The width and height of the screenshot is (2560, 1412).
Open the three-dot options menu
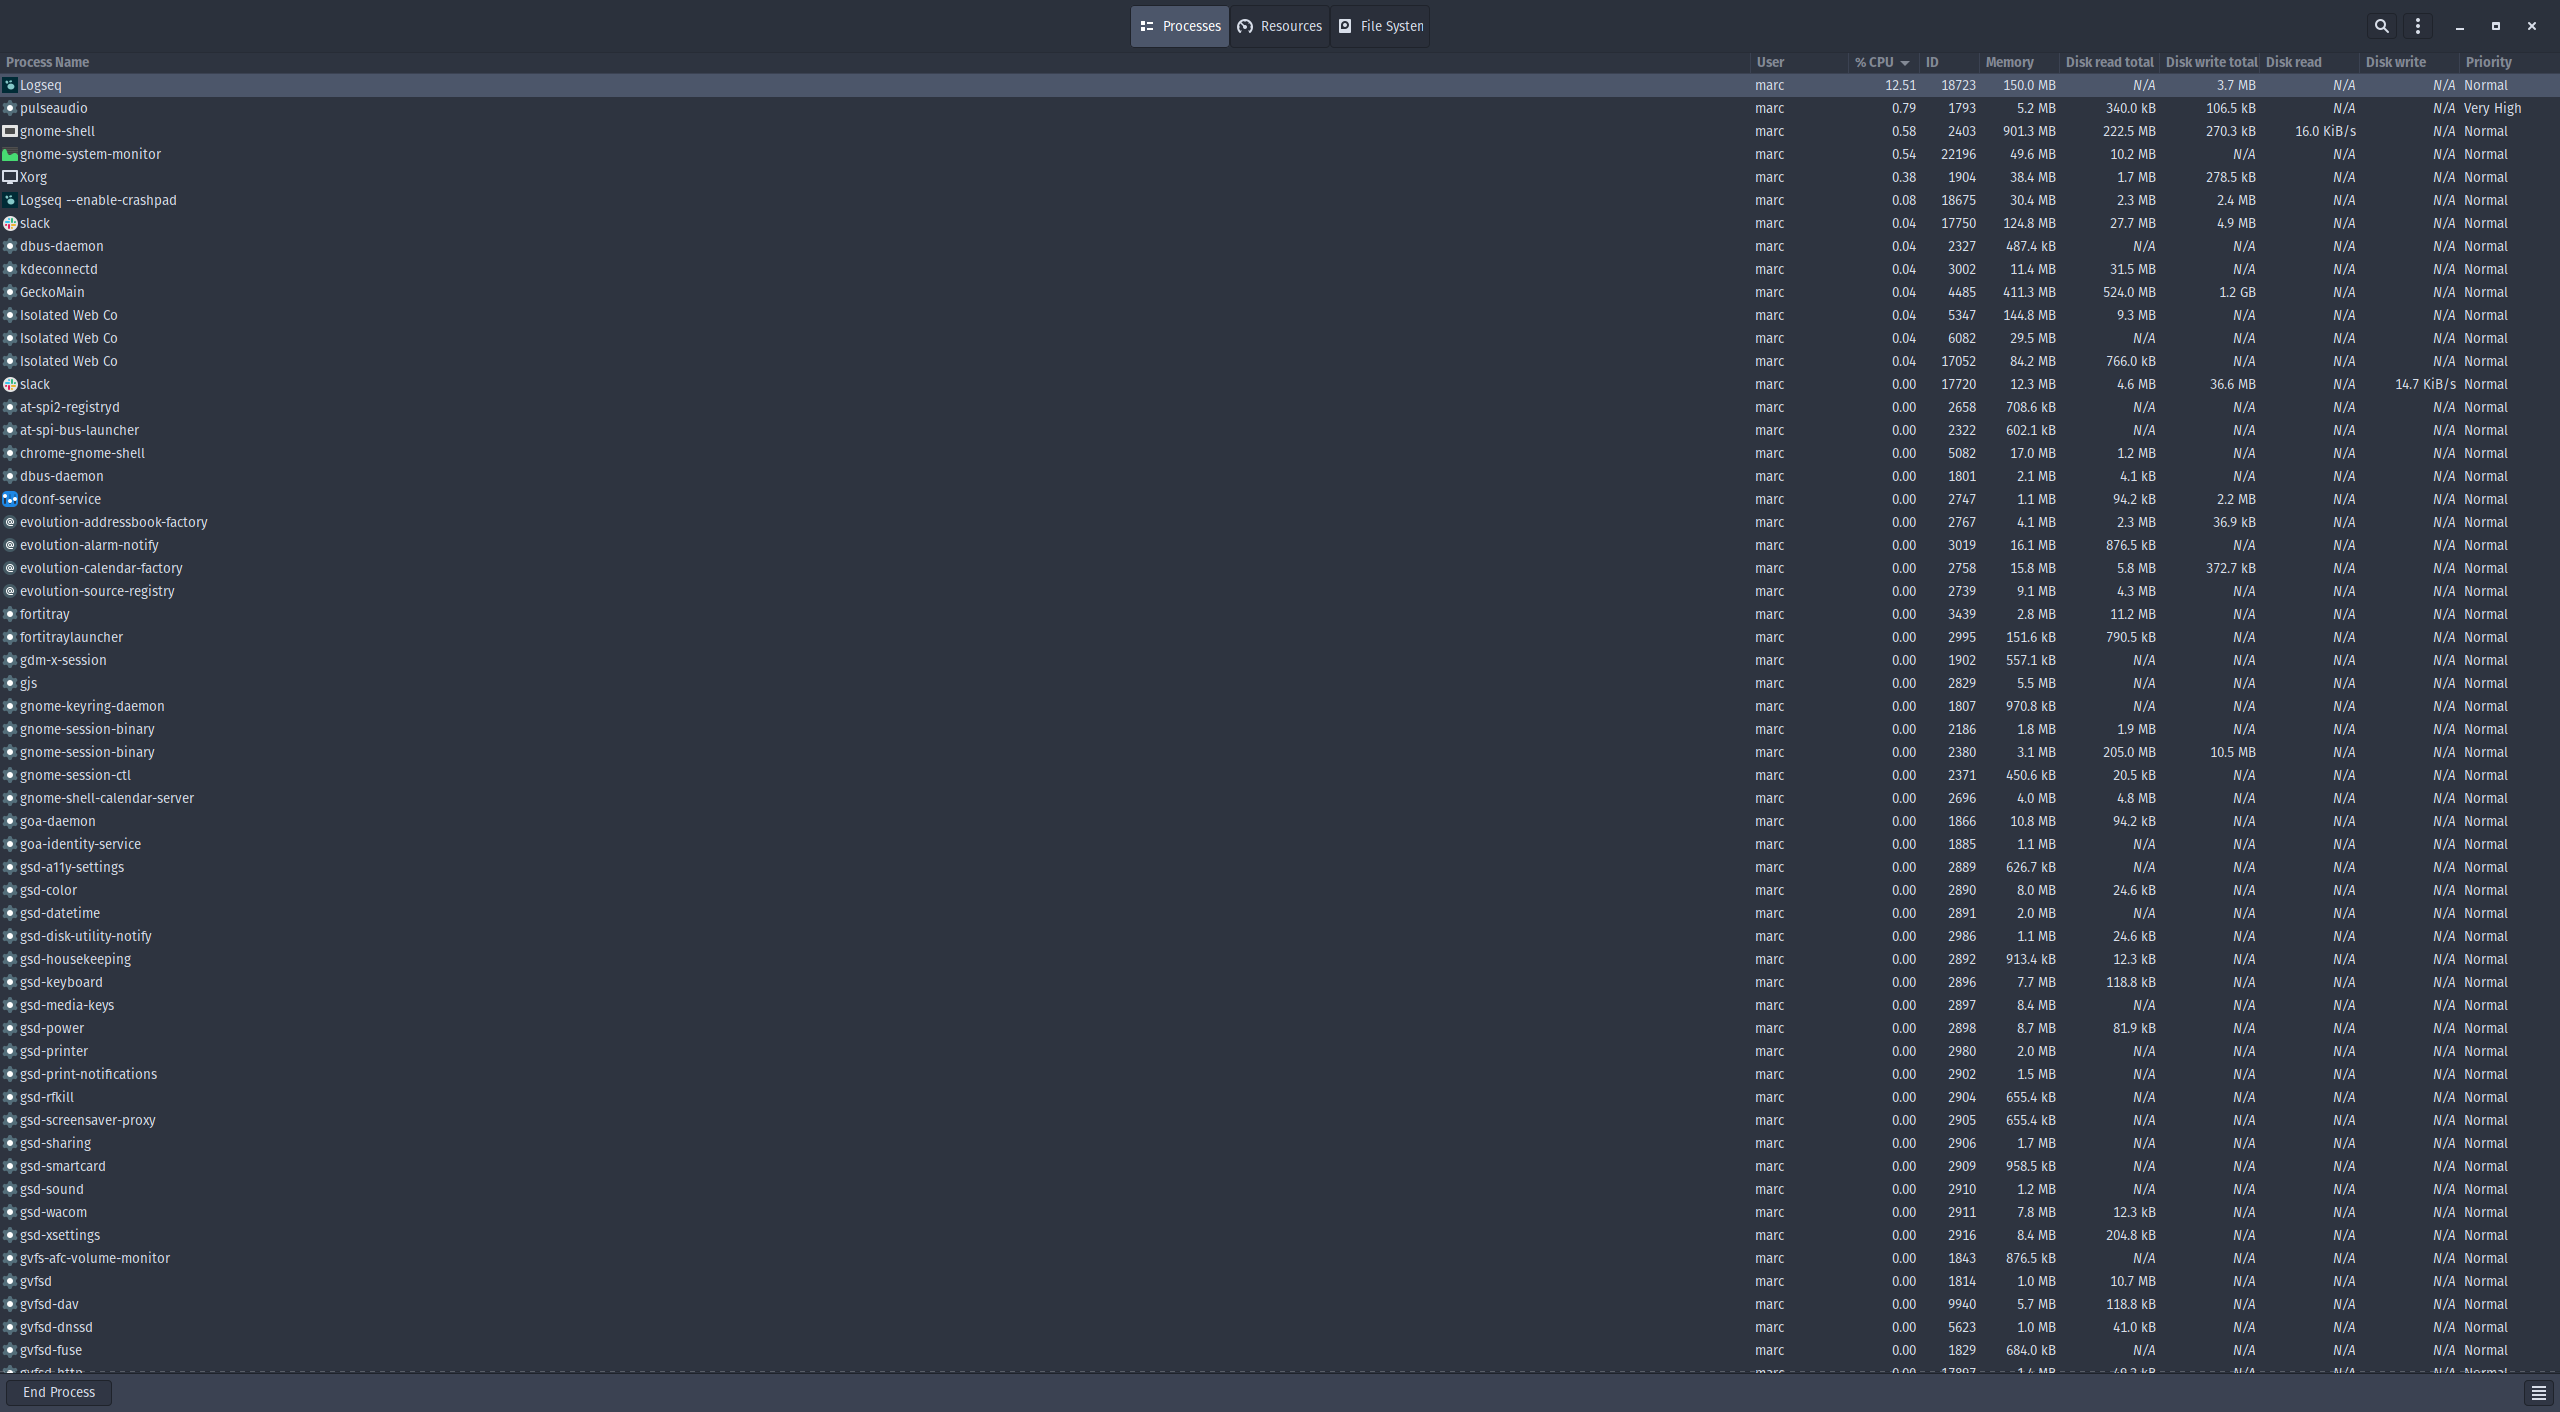click(x=2418, y=25)
